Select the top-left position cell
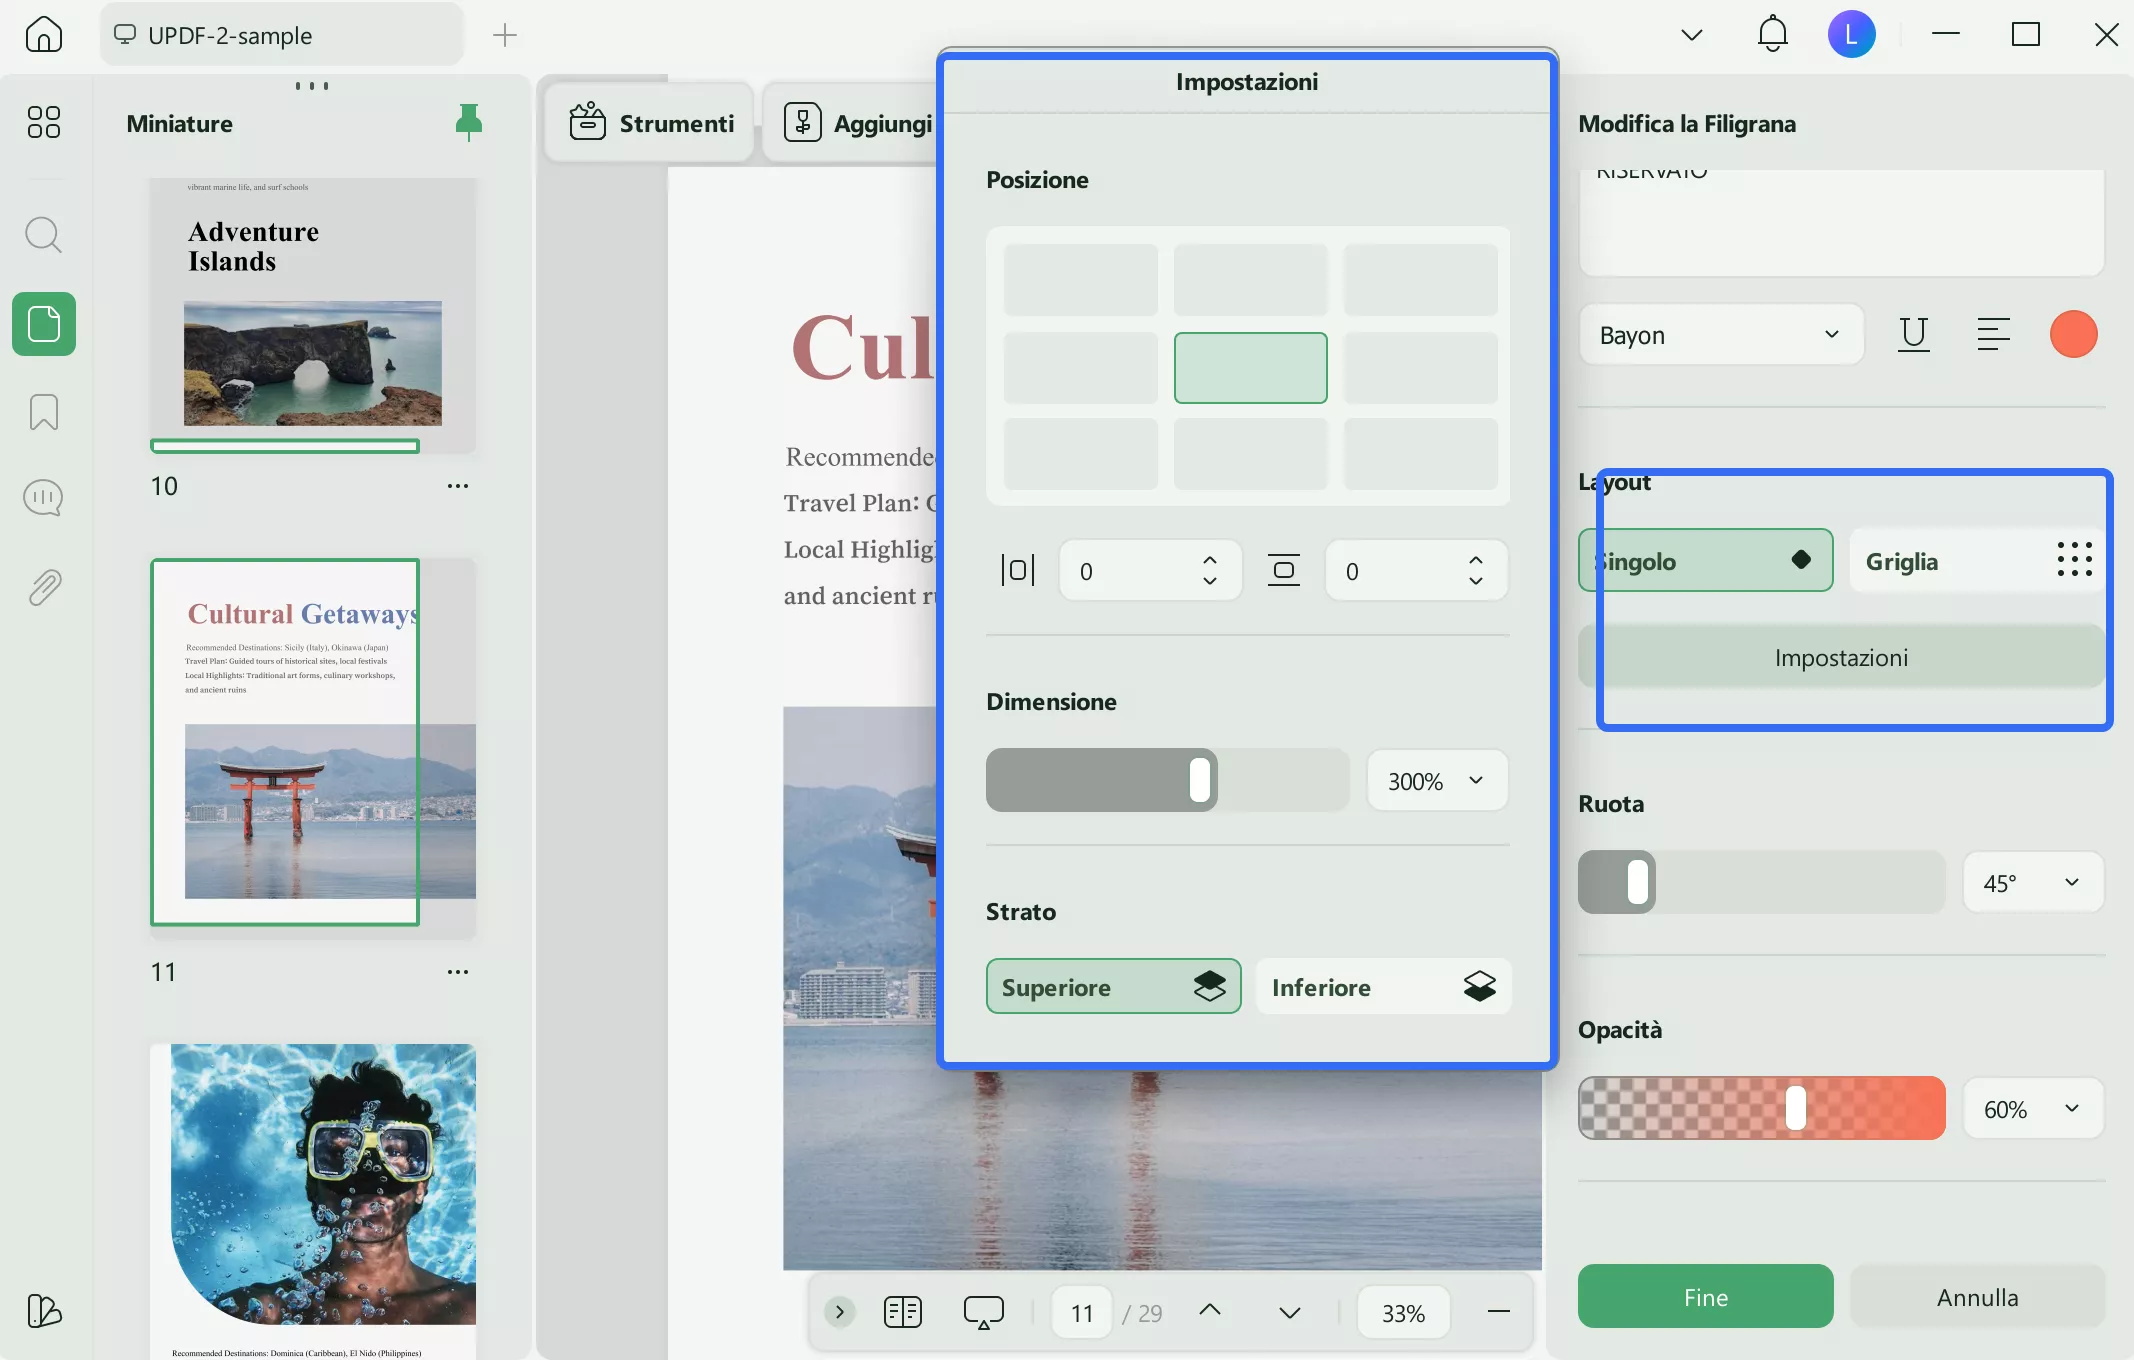Image resolution: width=2134 pixels, height=1360 pixels. 1080,280
